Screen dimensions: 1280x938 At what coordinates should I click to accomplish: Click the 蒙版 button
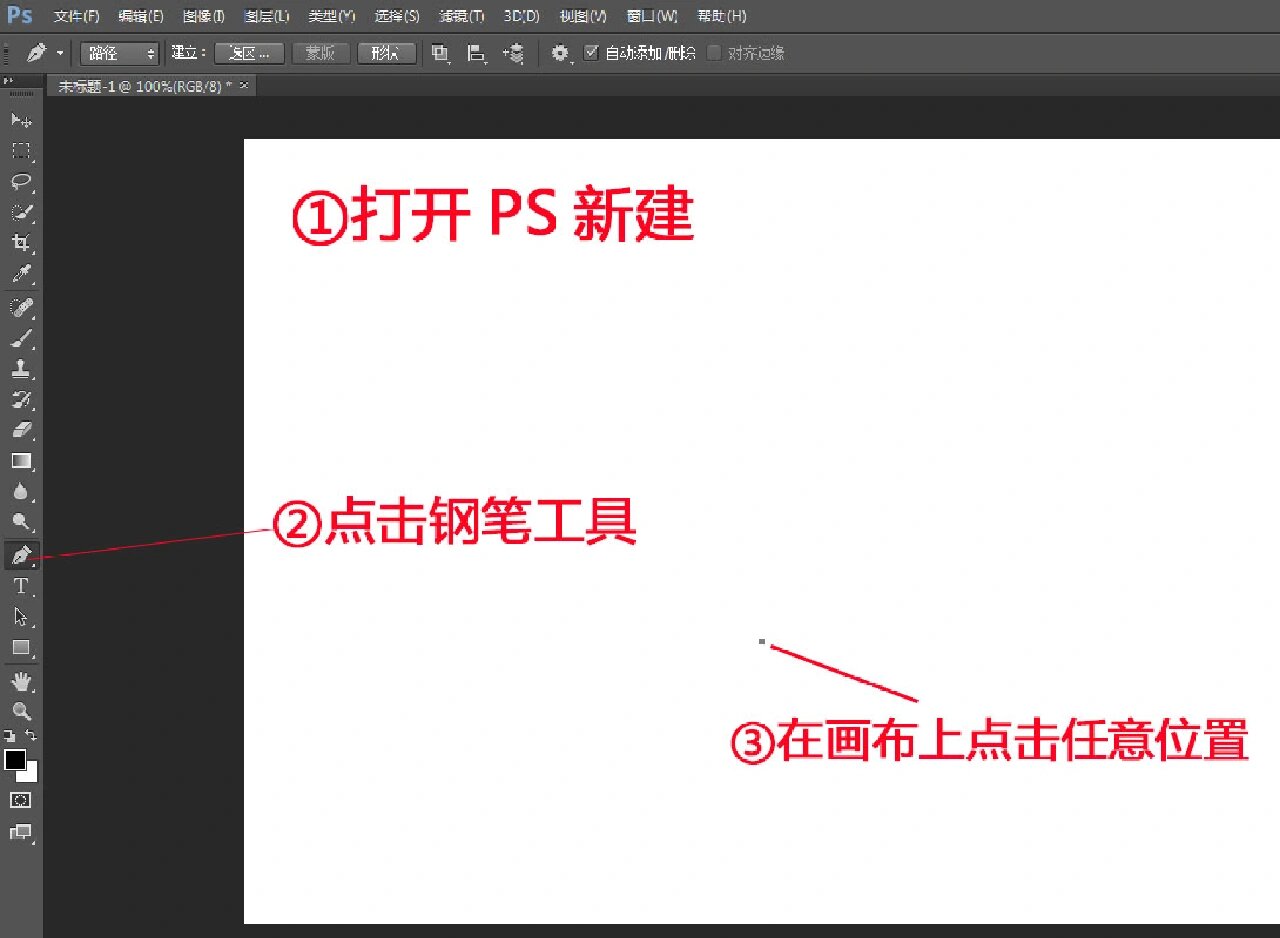click(x=320, y=53)
